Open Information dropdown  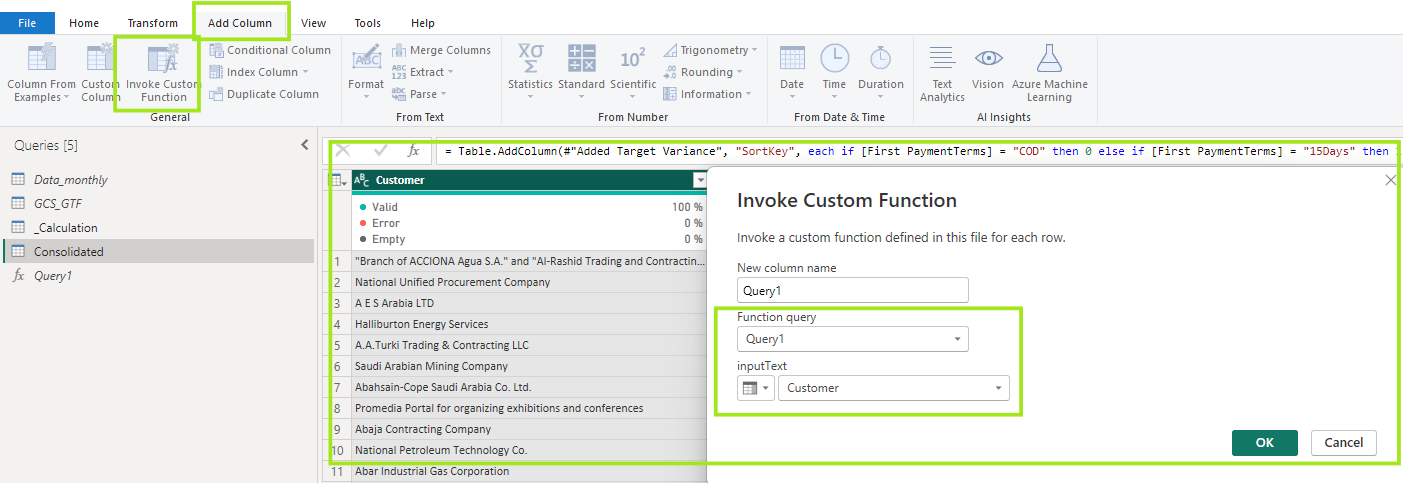tap(708, 94)
